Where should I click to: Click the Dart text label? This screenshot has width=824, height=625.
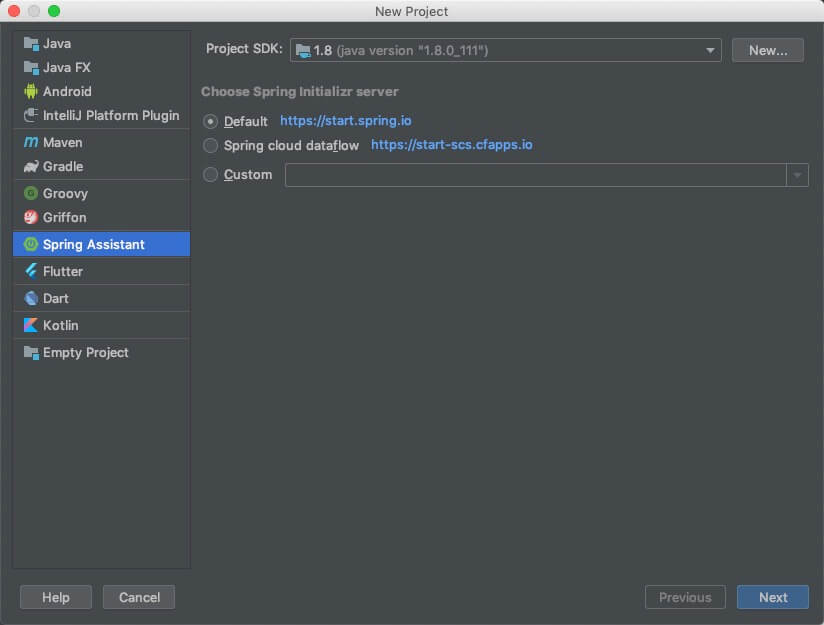(56, 299)
